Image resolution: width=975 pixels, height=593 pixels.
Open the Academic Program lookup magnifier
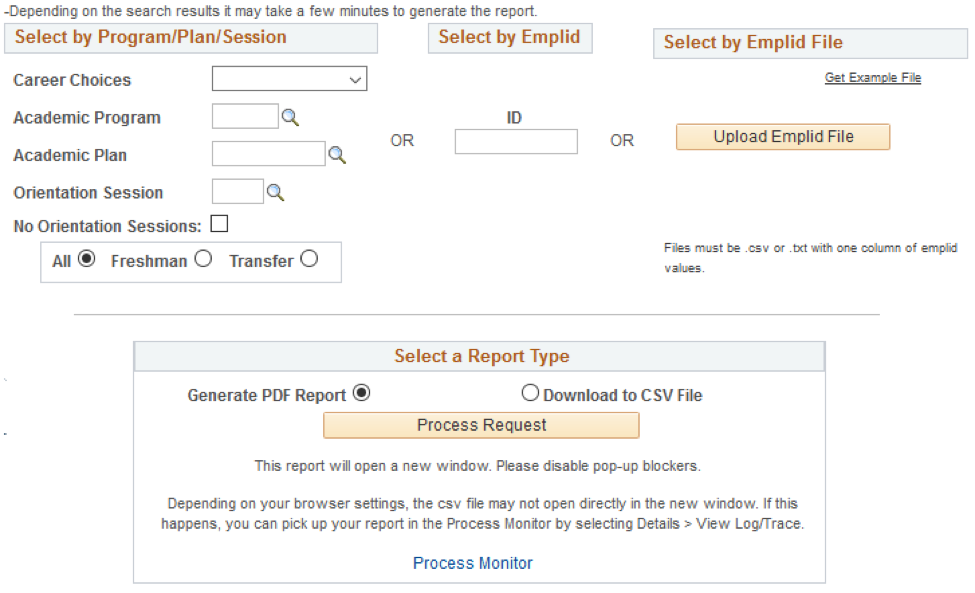point(289,116)
